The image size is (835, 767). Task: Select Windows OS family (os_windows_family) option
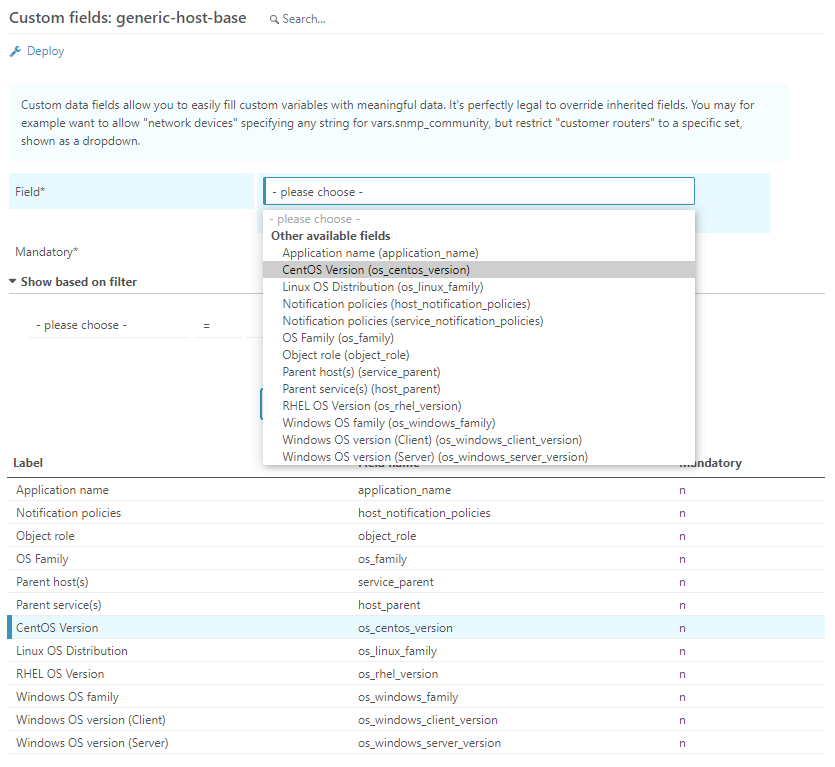click(386, 422)
